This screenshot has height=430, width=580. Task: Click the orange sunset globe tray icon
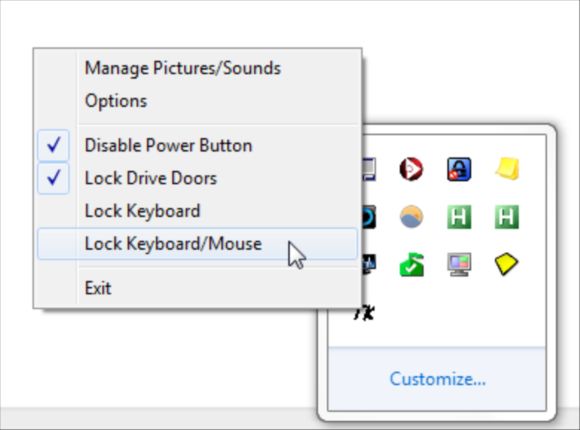pyautogui.click(x=411, y=216)
